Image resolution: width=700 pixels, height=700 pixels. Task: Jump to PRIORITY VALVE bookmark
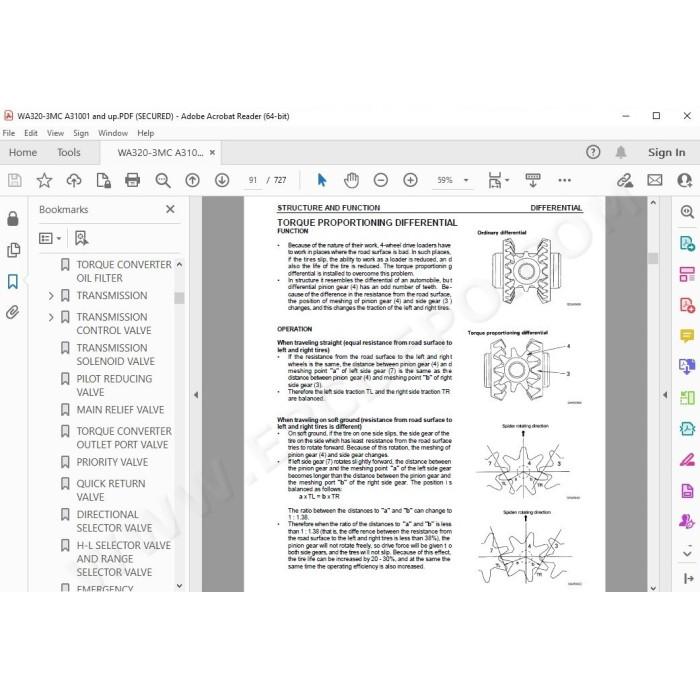pyautogui.click(x=112, y=462)
